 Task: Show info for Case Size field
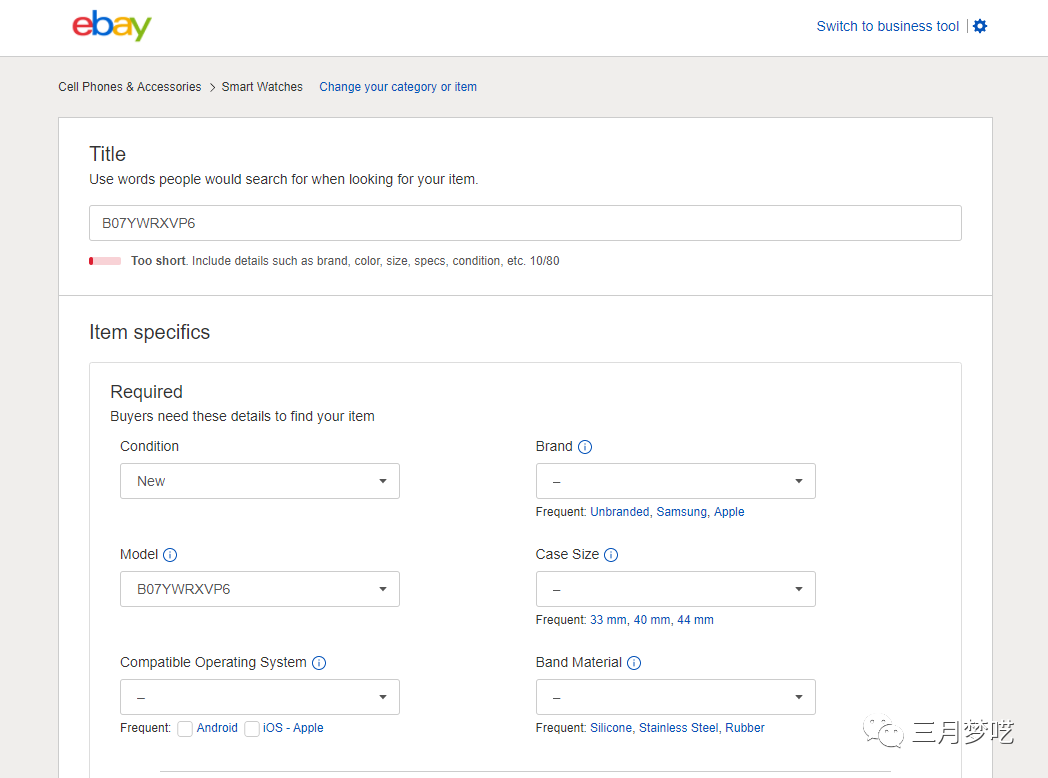point(611,555)
